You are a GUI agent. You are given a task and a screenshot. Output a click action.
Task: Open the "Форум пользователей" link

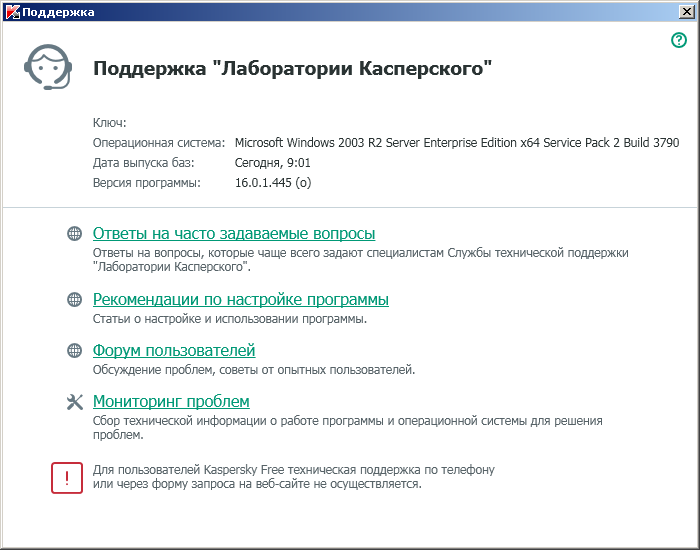point(174,350)
